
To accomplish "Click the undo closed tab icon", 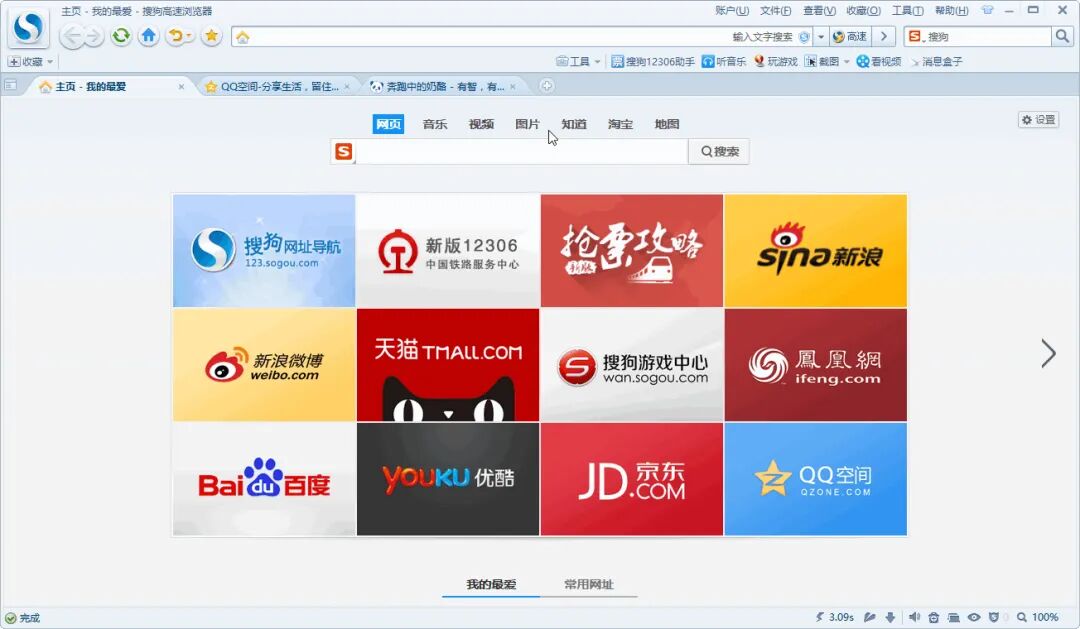I will click(x=176, y=36).
